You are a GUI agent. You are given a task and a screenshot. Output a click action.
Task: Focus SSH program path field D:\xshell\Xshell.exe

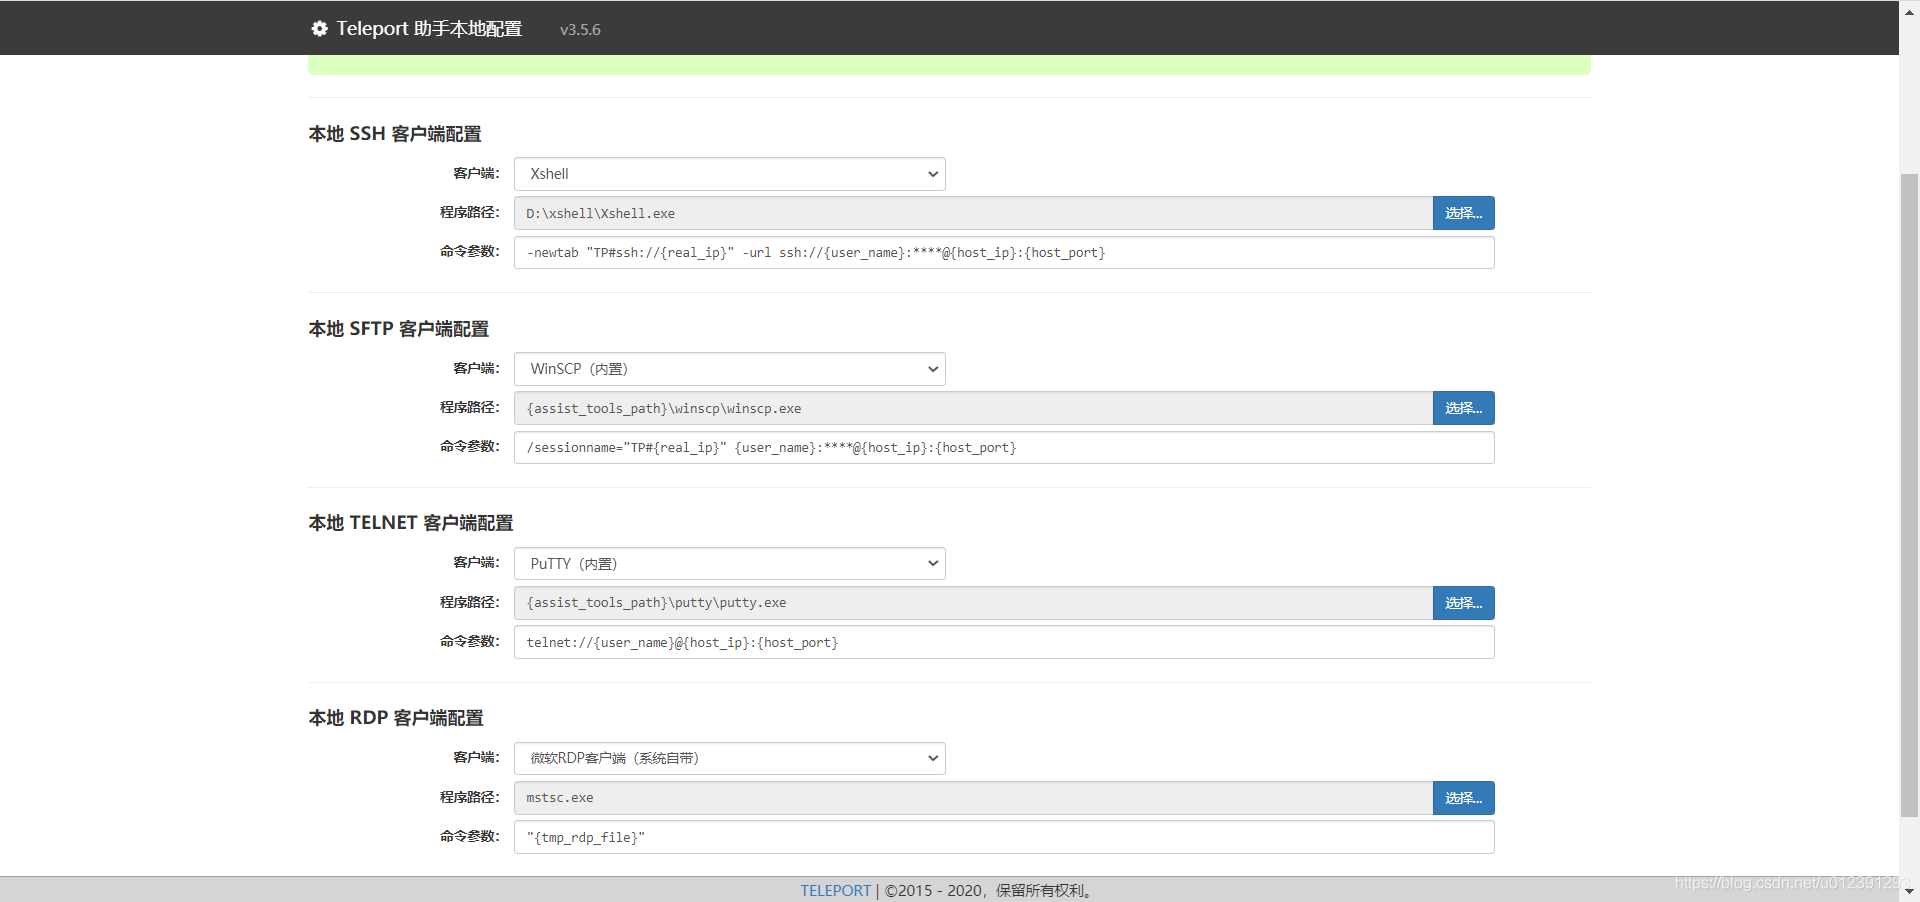point(973,213)
